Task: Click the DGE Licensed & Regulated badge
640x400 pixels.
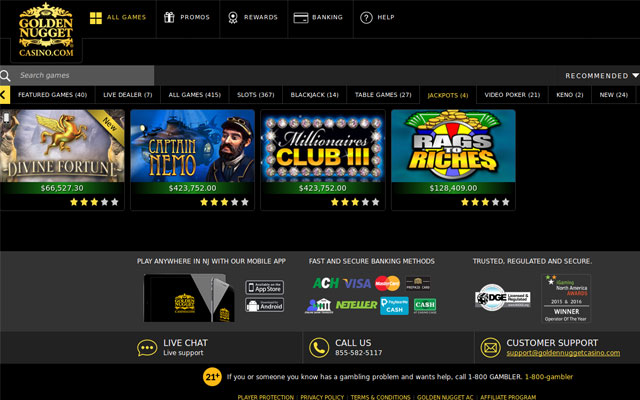Action: point(503,298)
